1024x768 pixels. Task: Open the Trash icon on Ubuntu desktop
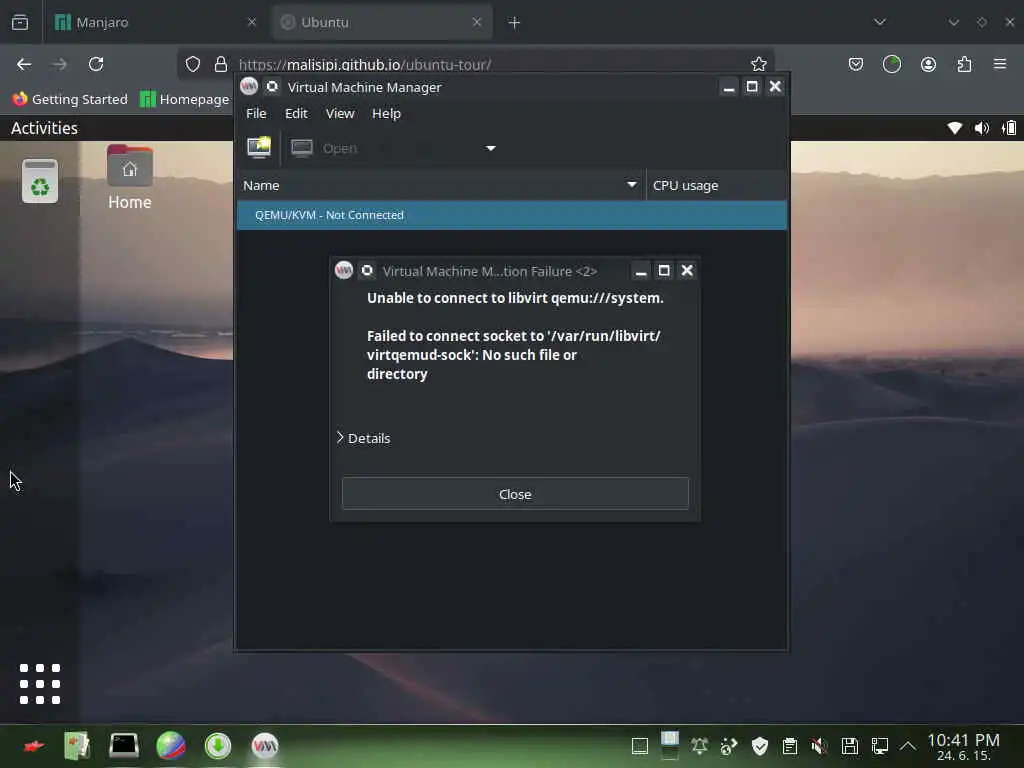[40, 181]
